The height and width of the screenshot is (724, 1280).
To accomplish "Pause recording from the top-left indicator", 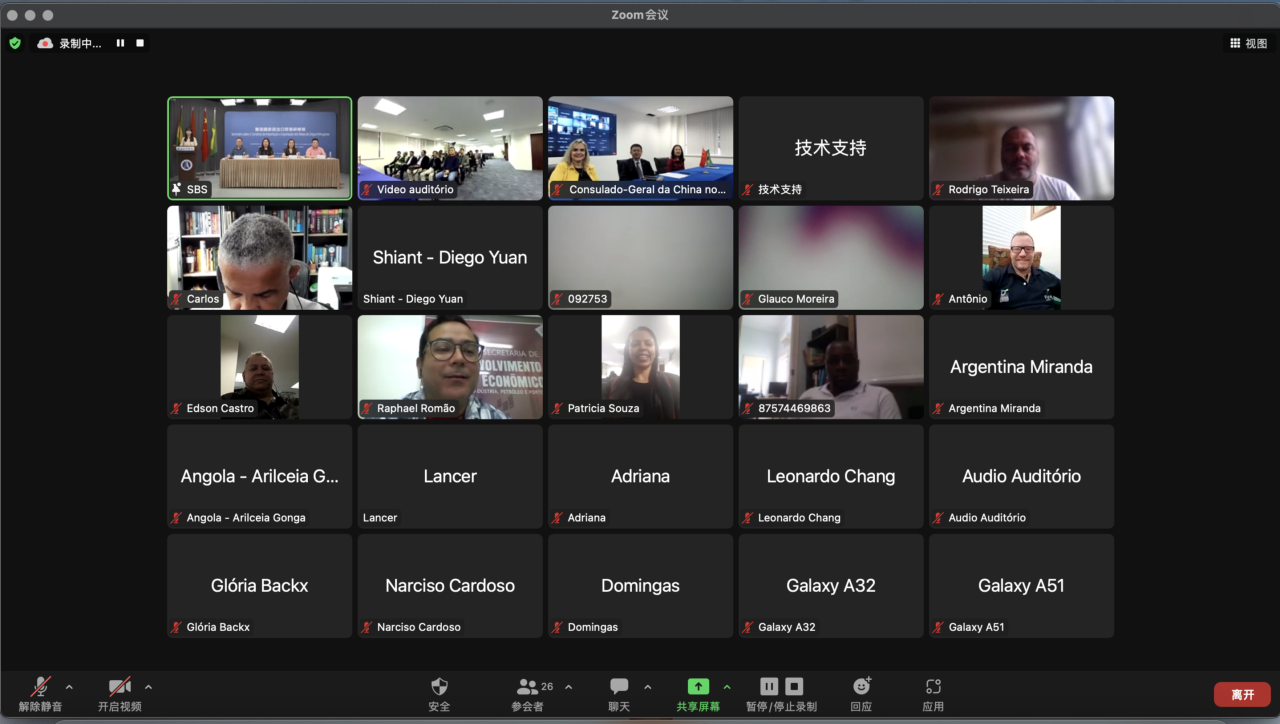I will coord(120,43).
